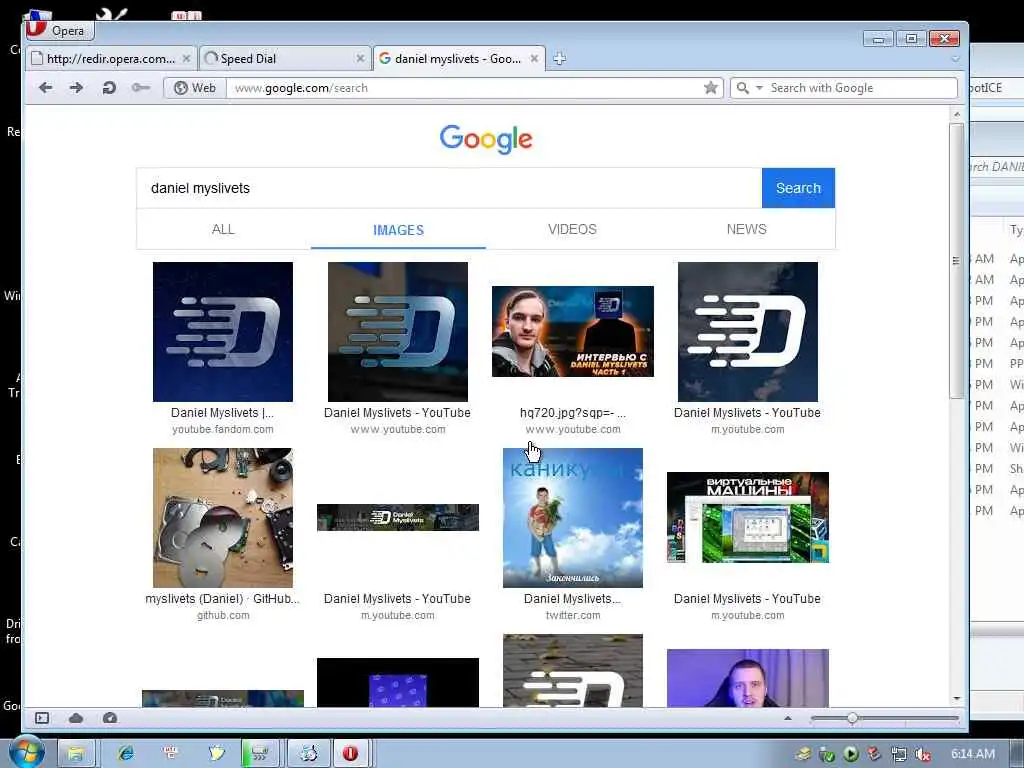Image resolution: width=1024 pixels, height=768 pixels.
Task: Click the Daniel Myslivets |... caption
Action: 222,413
